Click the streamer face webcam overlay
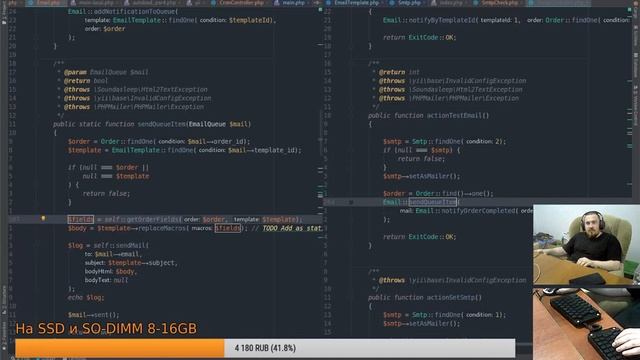The width and height of the screenshot is (640, 360). click(x=587, y=244)
